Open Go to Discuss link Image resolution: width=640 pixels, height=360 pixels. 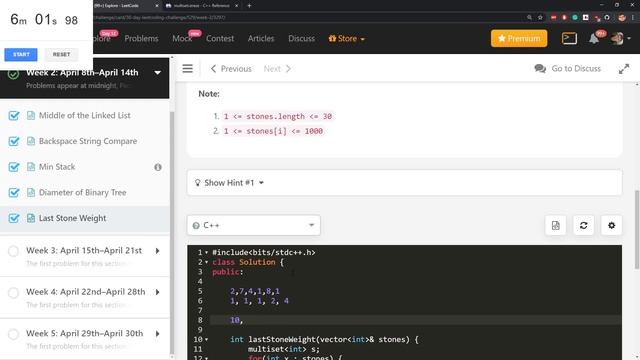[x=576, y=69]
